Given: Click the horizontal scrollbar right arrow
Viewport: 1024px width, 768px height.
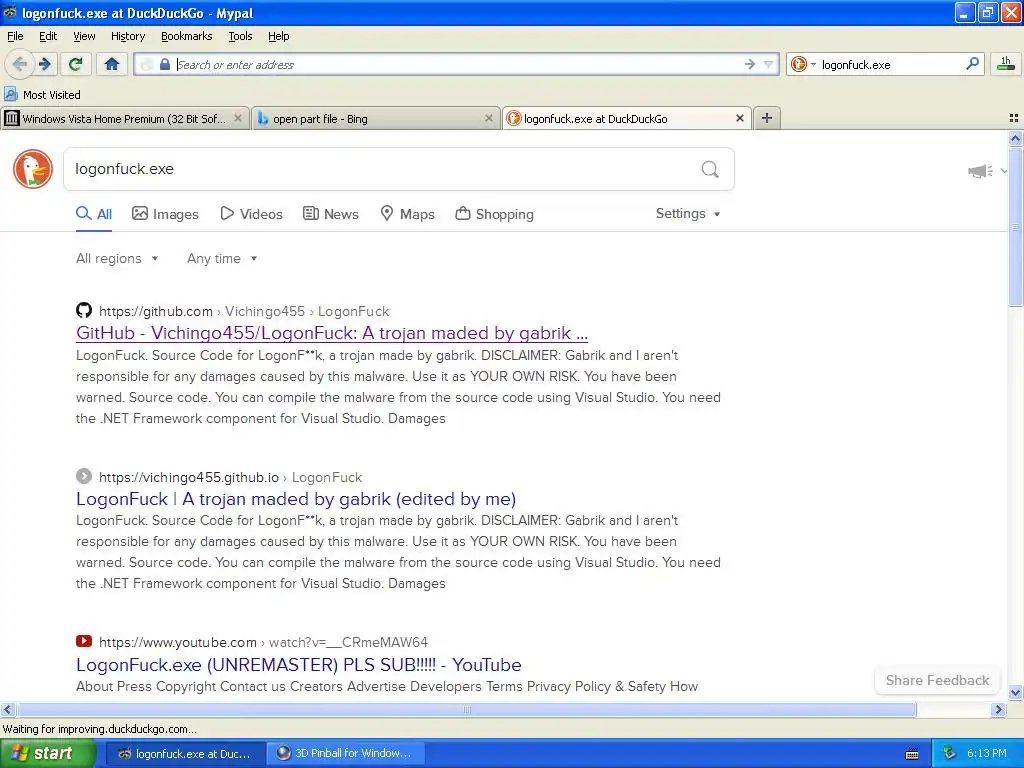Looking at the screenshot, I should click(998, 709).
